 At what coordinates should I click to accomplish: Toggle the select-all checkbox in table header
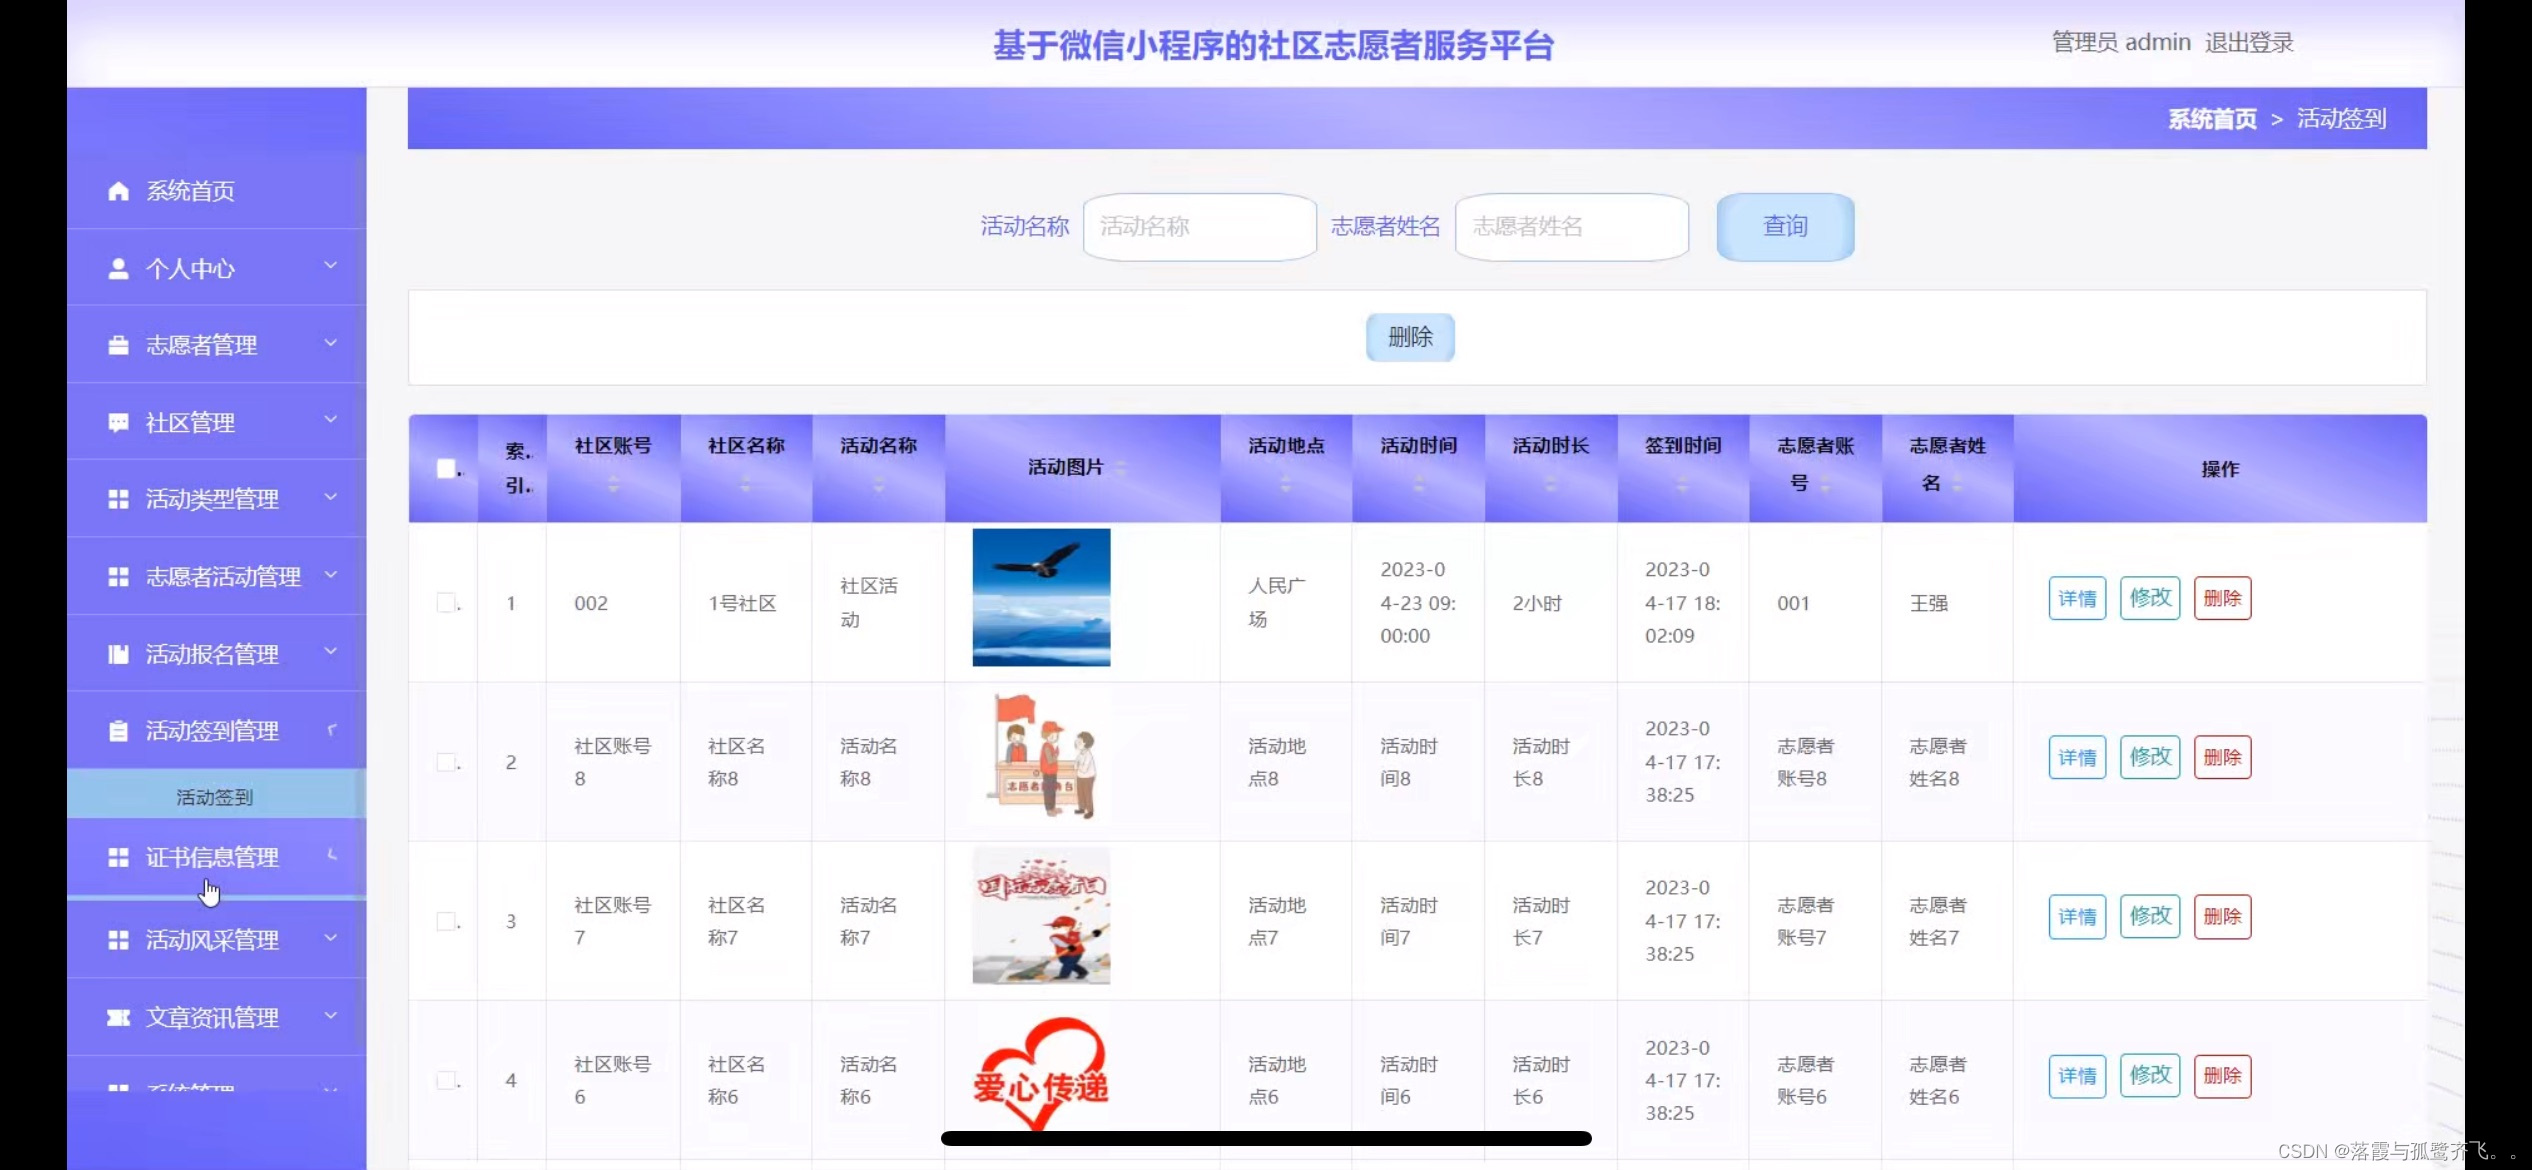click(446, 468)
